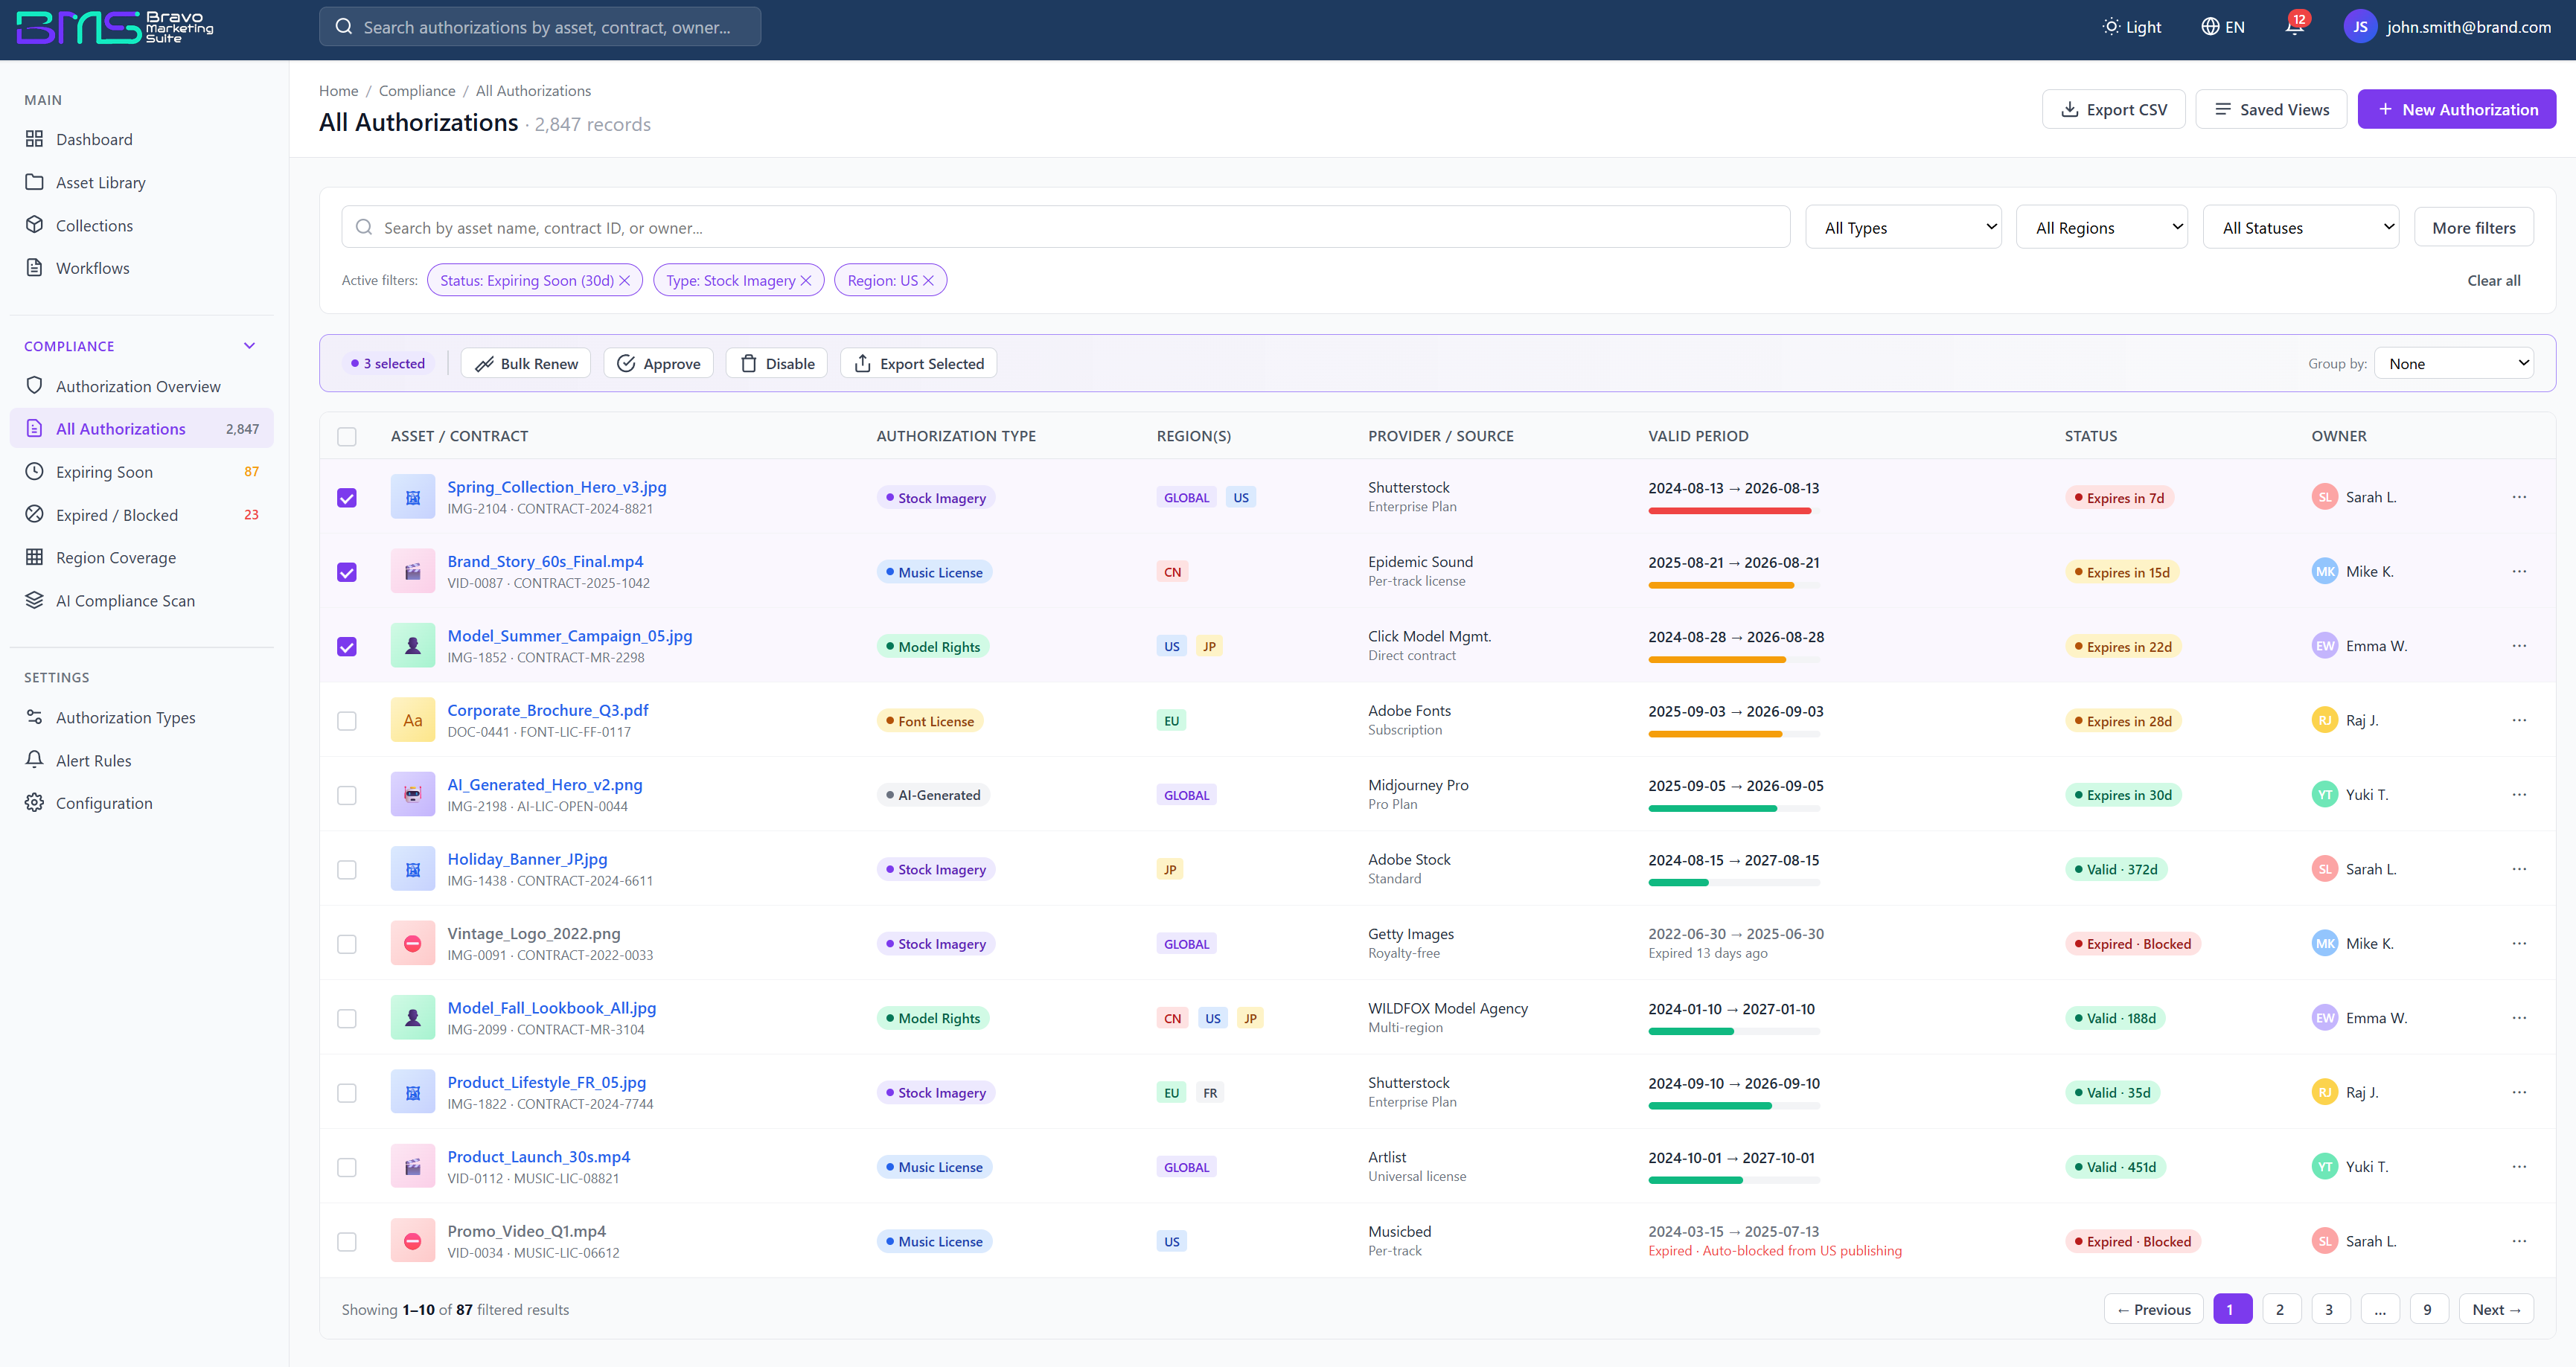This screenshot has width=2576, height=1367.
Task: Click the video icon for Brand_Story_60s_Final.mp4
Action: 412,572
